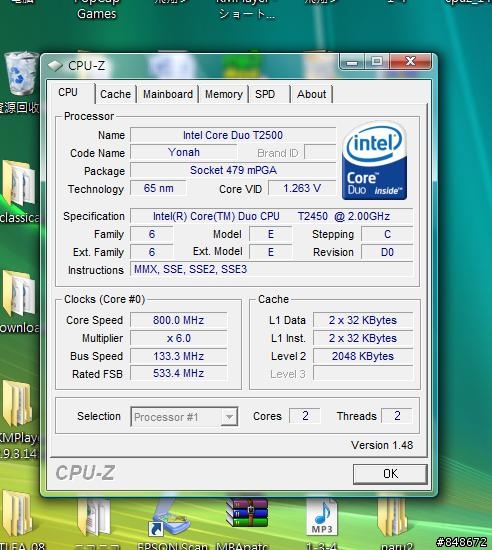This screenshot has width=492, height=550.
Task: Click the Level 2 value 2048 KBytes
Action: point(363,356)
